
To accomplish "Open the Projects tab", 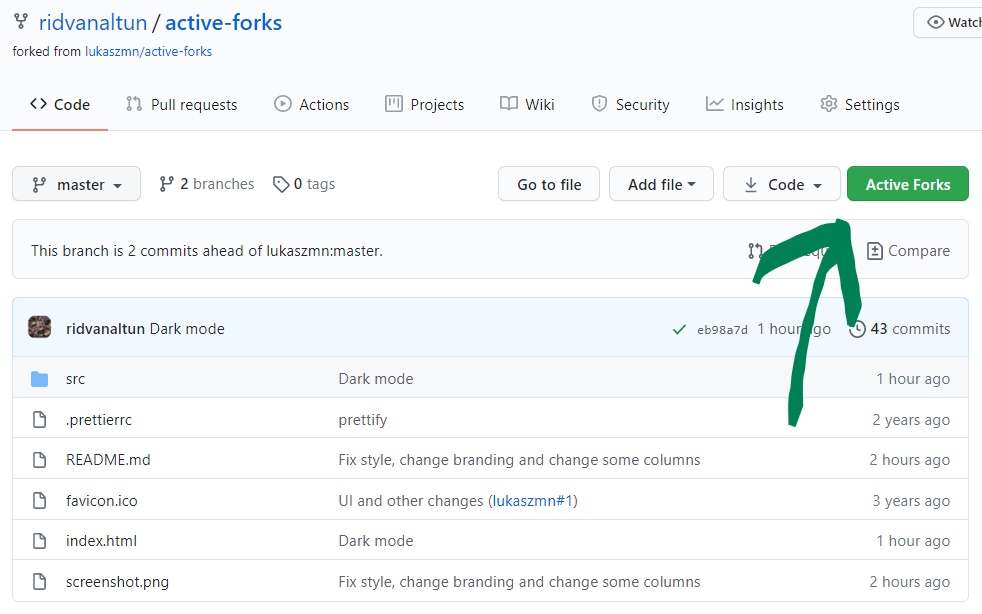I will click(x=425, y=105).
